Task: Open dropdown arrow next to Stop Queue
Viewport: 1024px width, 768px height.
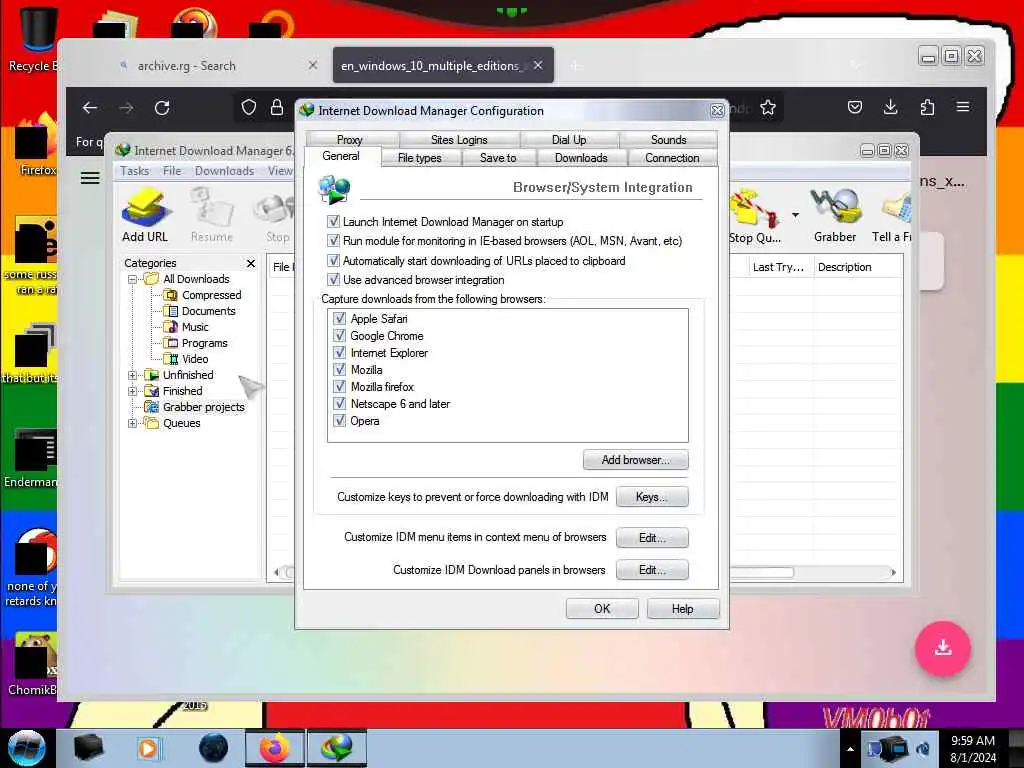Action: (x=795, y=215)
